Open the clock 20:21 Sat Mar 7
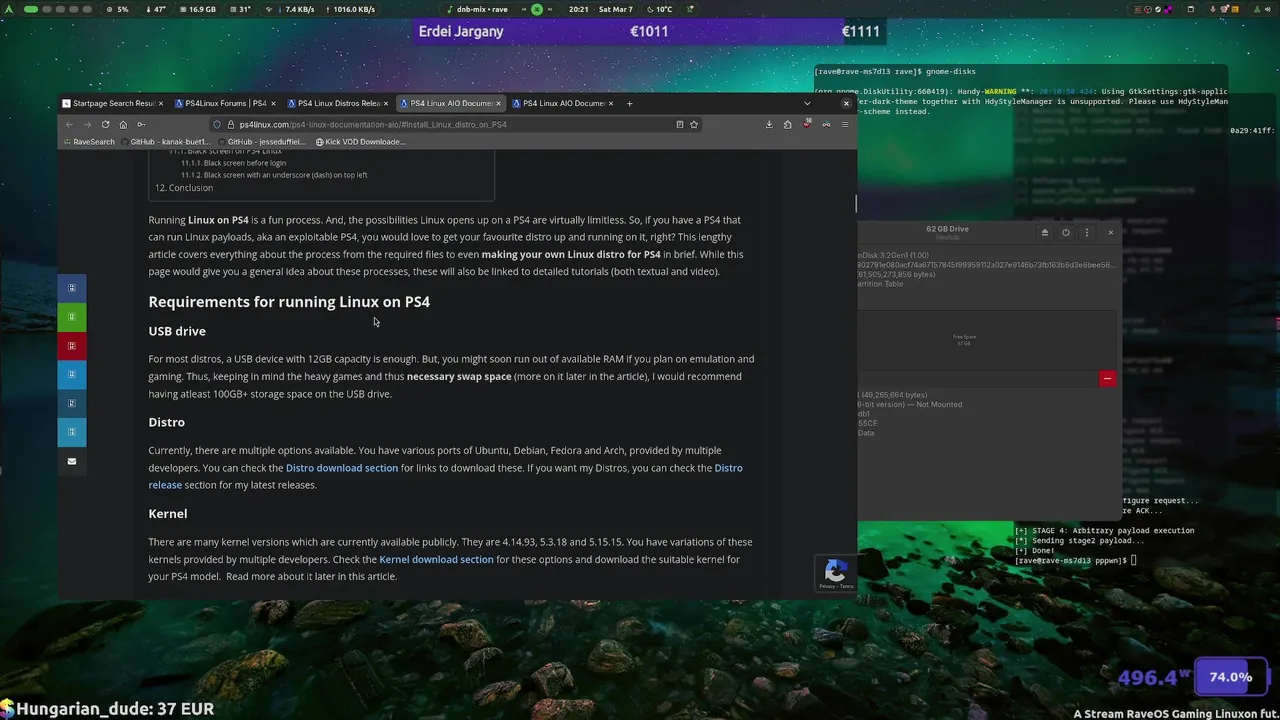 click(601, 9)
